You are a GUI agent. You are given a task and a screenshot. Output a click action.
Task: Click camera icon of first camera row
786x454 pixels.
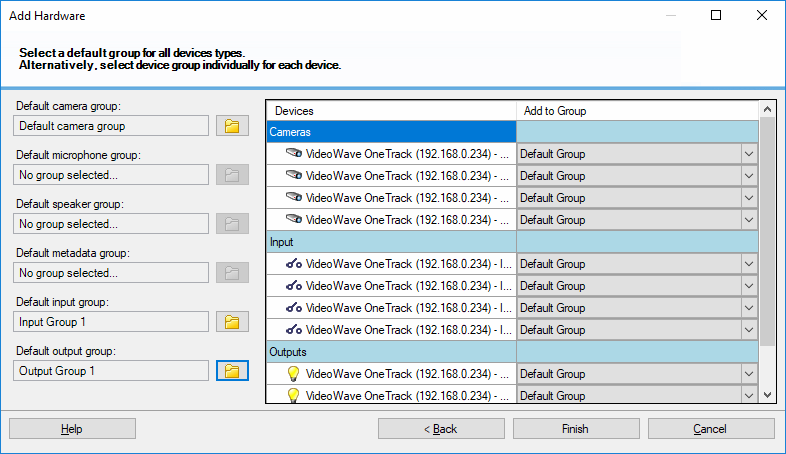click(x=294, y=153)
